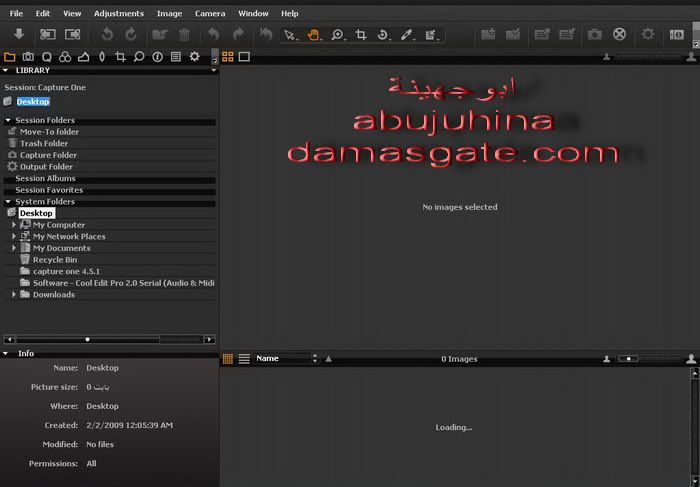The width and height of the screenshot is (700, 487).
Task: Click the Rotate Right toolbar icon
Action: coord(130,34)
